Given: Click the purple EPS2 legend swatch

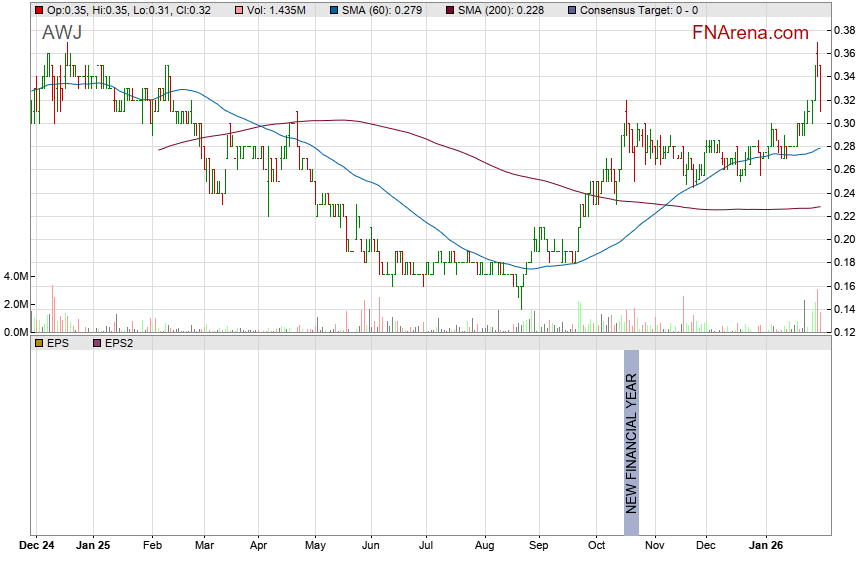Looking at the screenshot, I should pos(97,343).
